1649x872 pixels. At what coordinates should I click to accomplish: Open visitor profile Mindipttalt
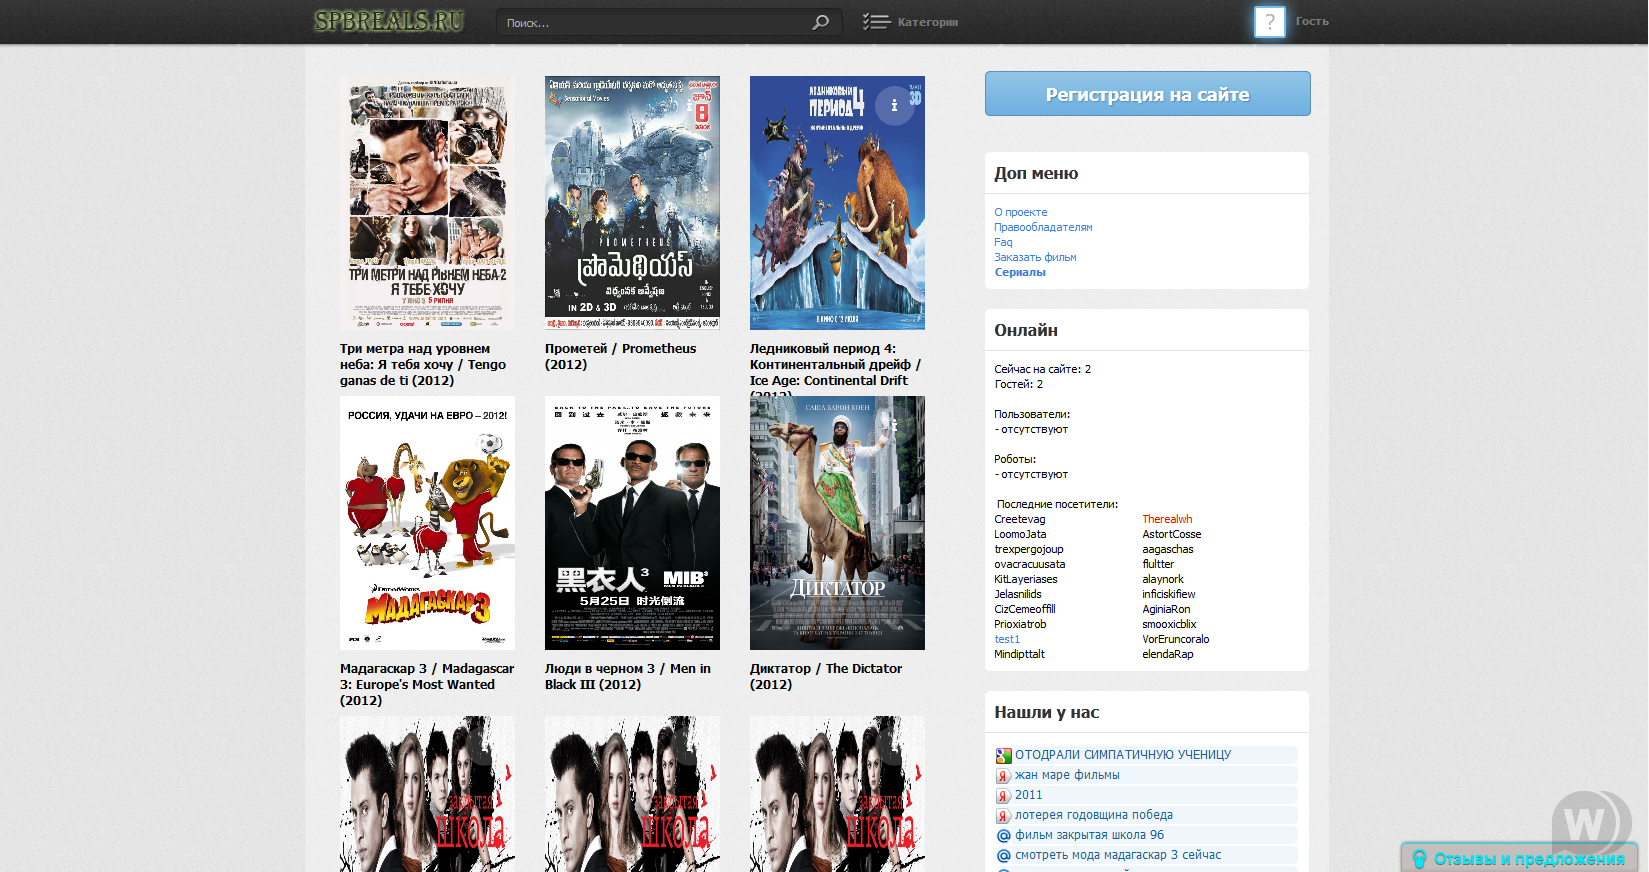[1019, 654]
